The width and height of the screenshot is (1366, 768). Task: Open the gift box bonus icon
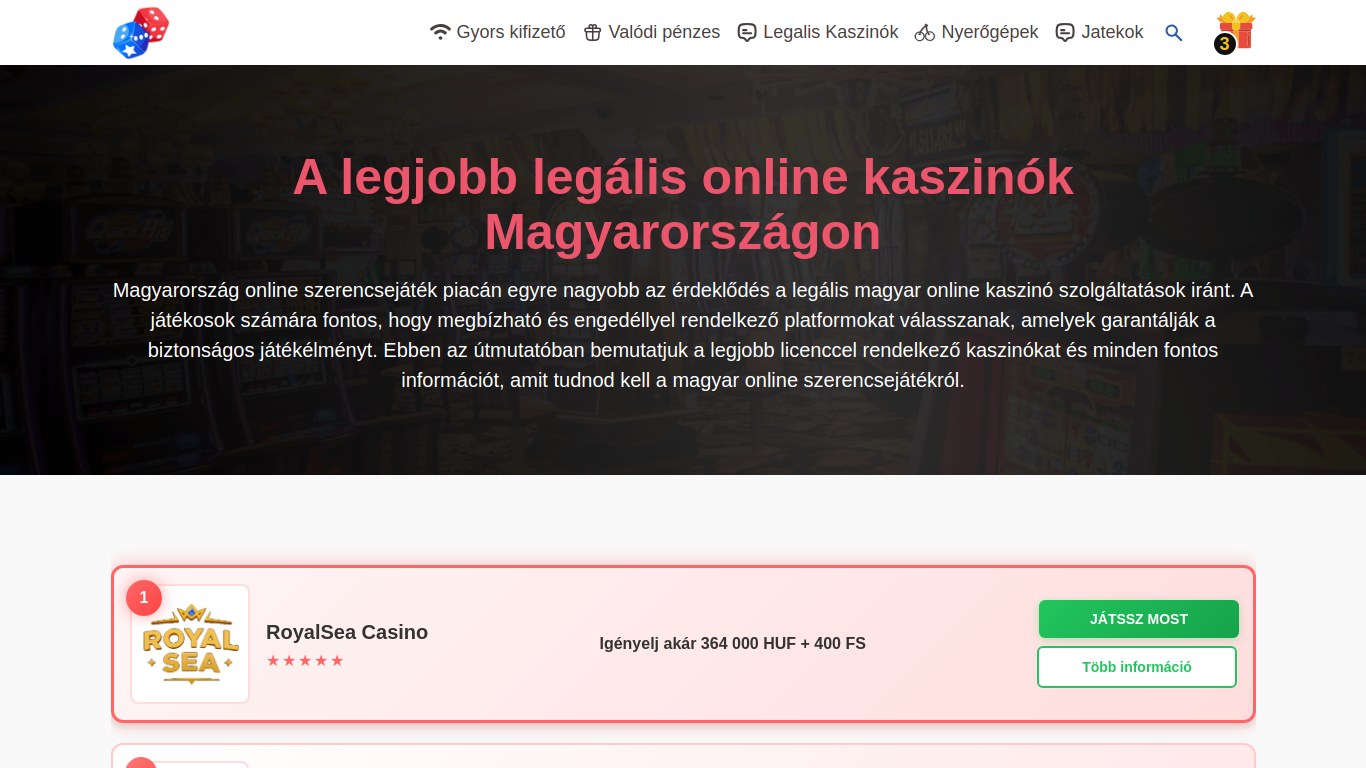[1236, 31]
